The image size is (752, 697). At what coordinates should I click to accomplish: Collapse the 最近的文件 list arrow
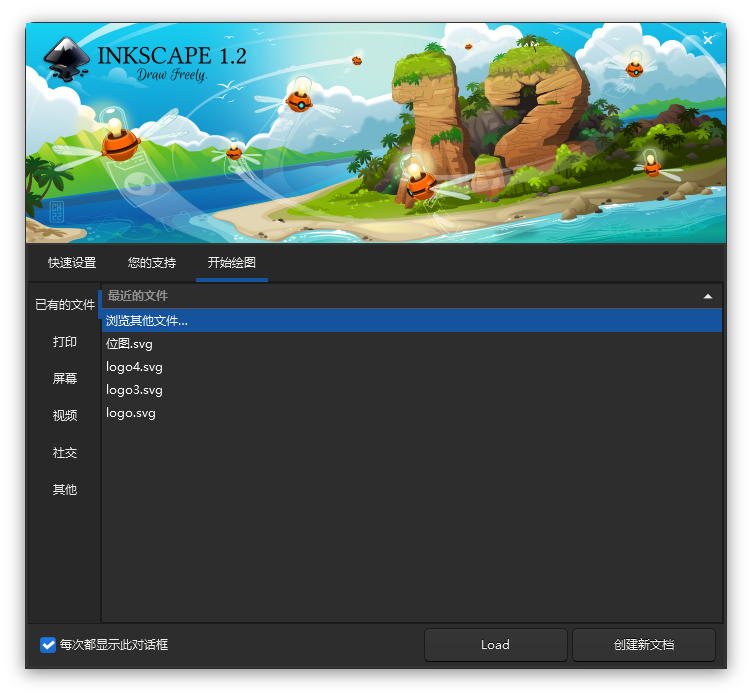(707, 296)
